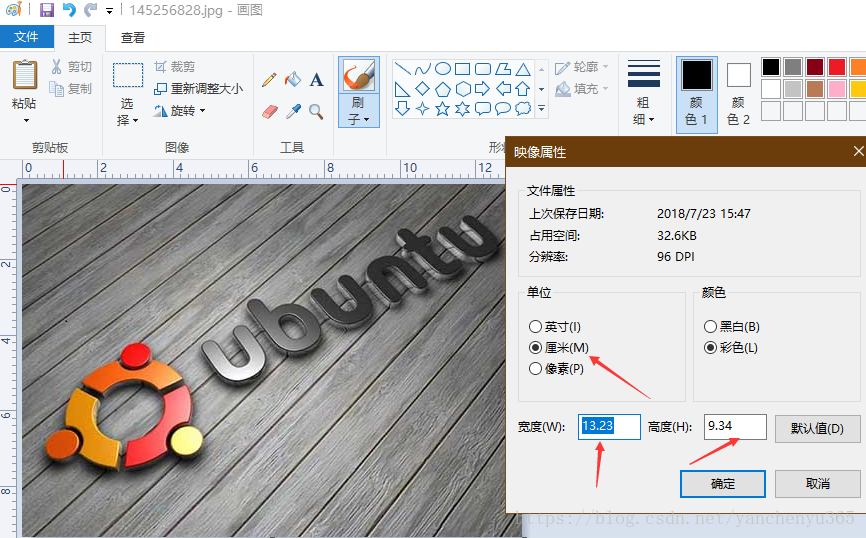The height and width of the screenshot is (538, 866).
Task: Select the straight line shape
Action: pyautogui.click(x=403, y=69)
